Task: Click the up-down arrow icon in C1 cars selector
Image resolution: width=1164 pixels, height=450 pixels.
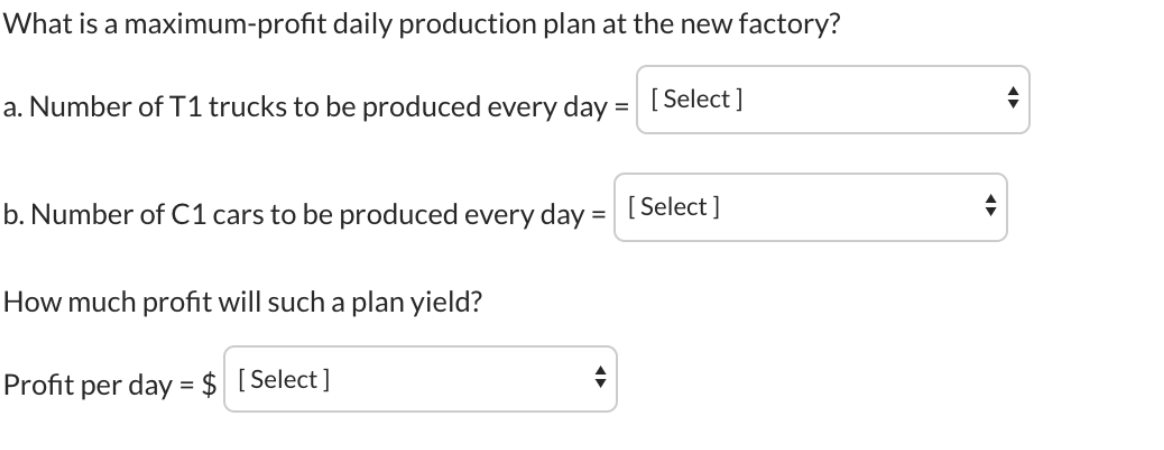Action: tap(990, 208)
